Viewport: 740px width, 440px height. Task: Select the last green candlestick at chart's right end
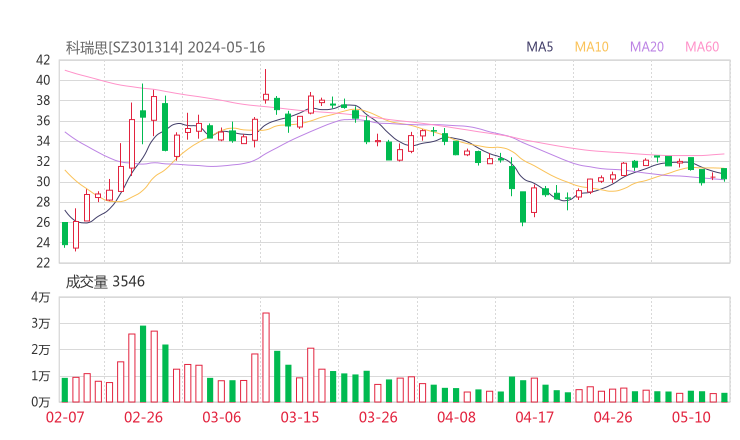pyautogui.click(x=724, y=174)
